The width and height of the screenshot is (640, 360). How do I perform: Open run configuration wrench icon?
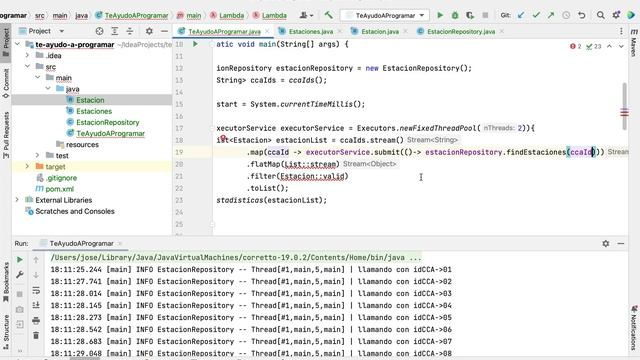[x=20, y=275]
